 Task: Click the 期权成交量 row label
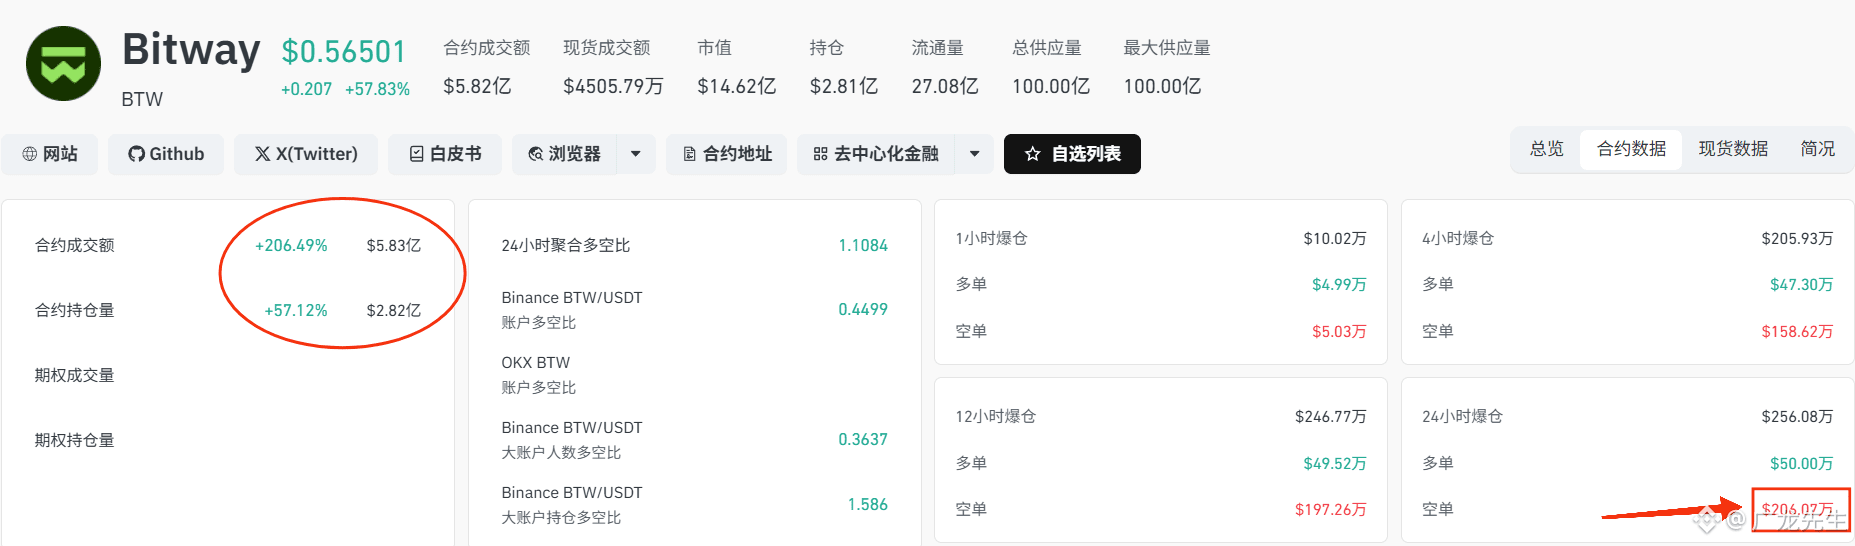pos(75,376)
